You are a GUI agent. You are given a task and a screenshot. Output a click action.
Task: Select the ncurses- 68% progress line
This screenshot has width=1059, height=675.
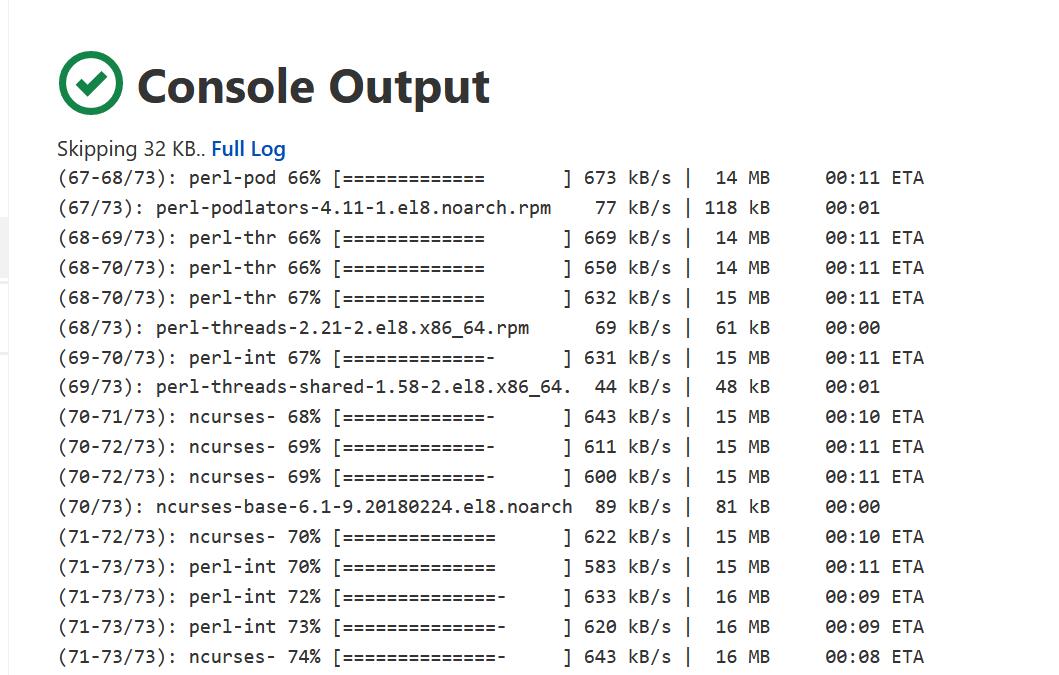click(491, 416)
